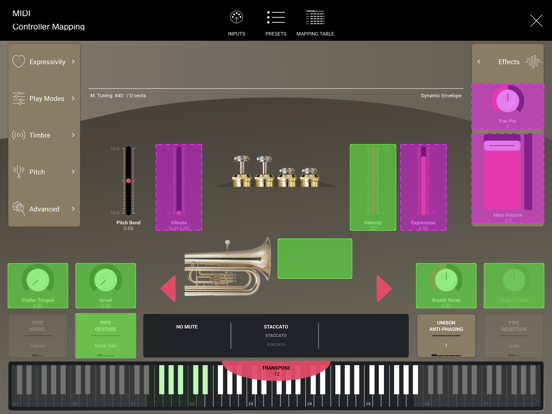Go to next instrument with right arrow

pos(384,289)
